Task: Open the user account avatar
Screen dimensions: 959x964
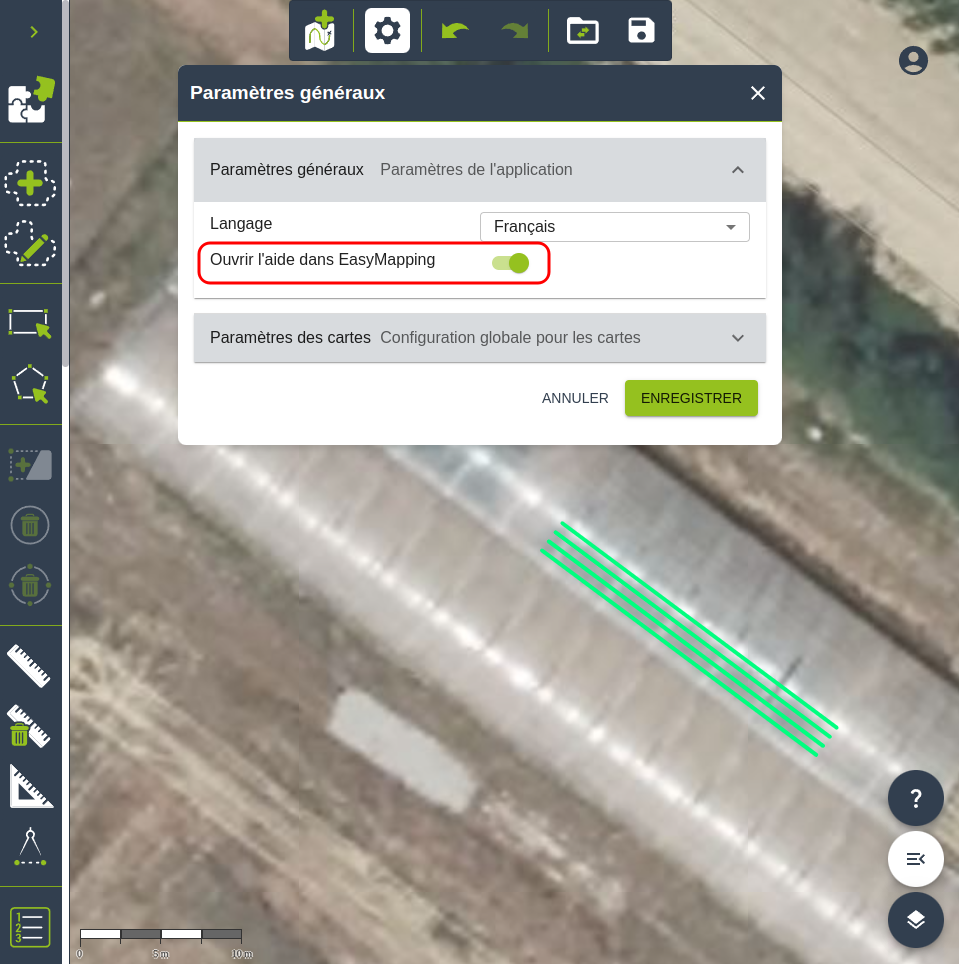Action: point(913,61)
